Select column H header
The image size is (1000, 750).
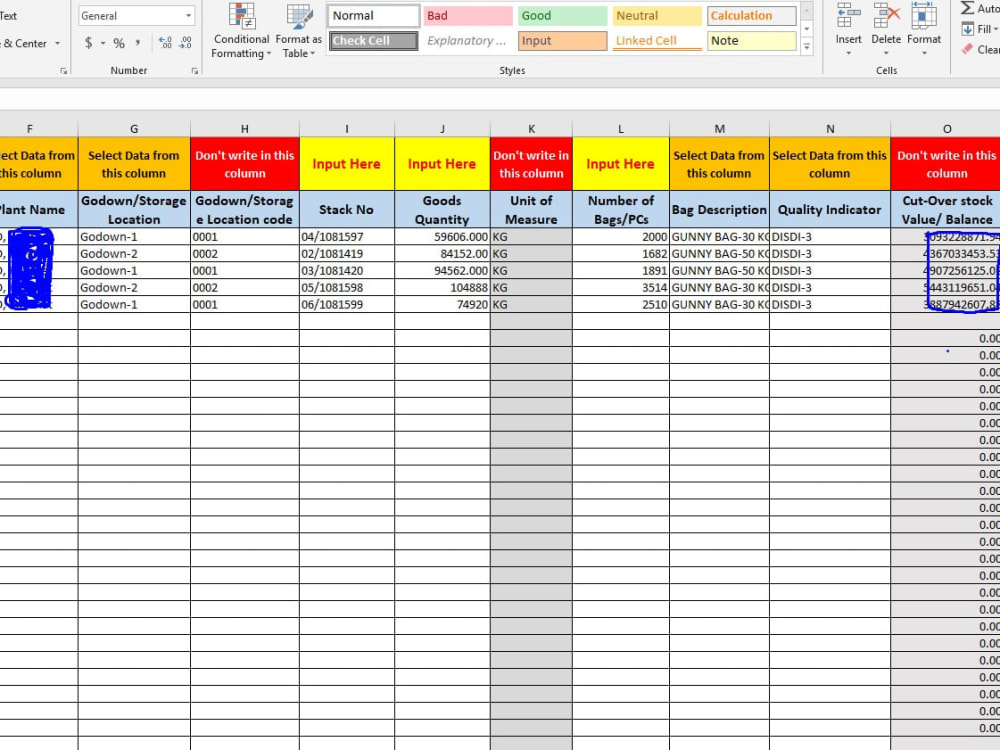click(245, 129)
